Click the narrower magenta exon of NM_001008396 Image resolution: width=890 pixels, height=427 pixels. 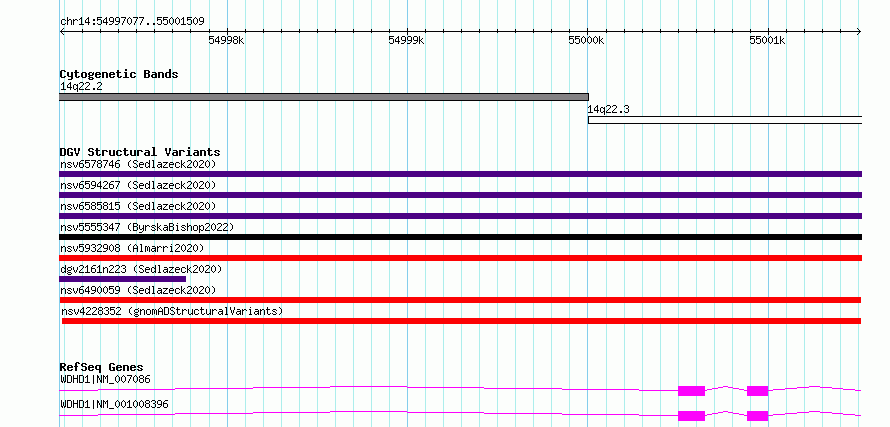click(757, 416)
